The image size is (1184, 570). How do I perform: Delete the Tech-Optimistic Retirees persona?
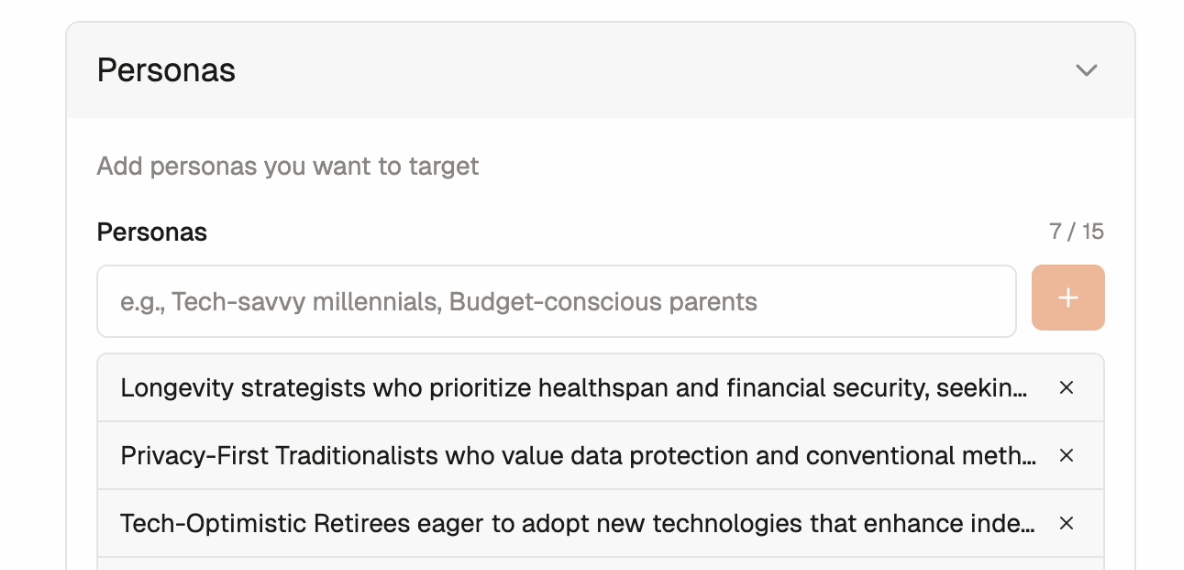(1066, 523)
